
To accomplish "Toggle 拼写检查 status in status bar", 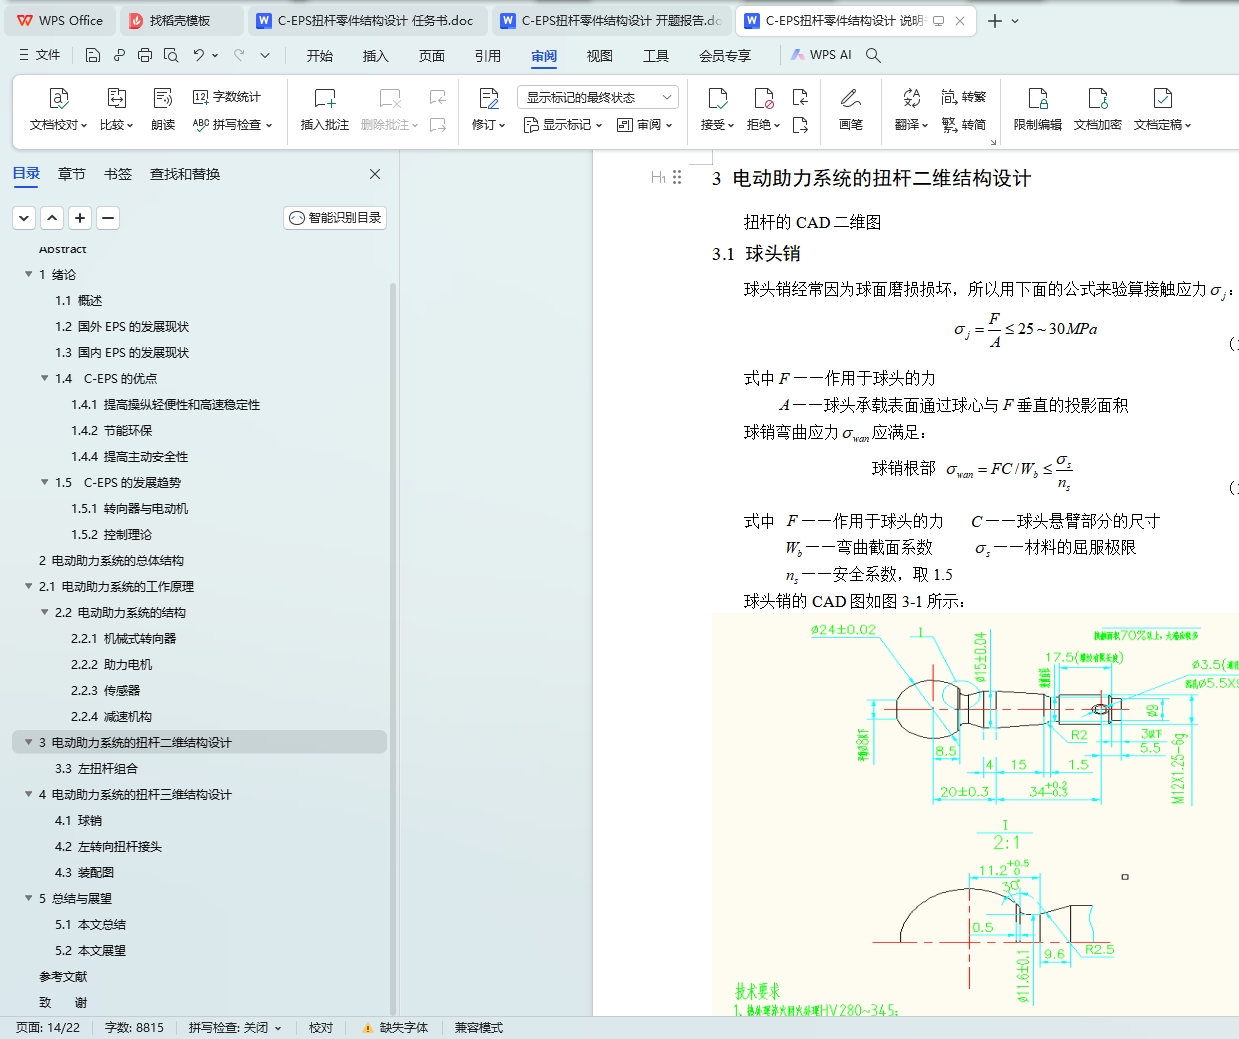I will tap(235, 1028).
